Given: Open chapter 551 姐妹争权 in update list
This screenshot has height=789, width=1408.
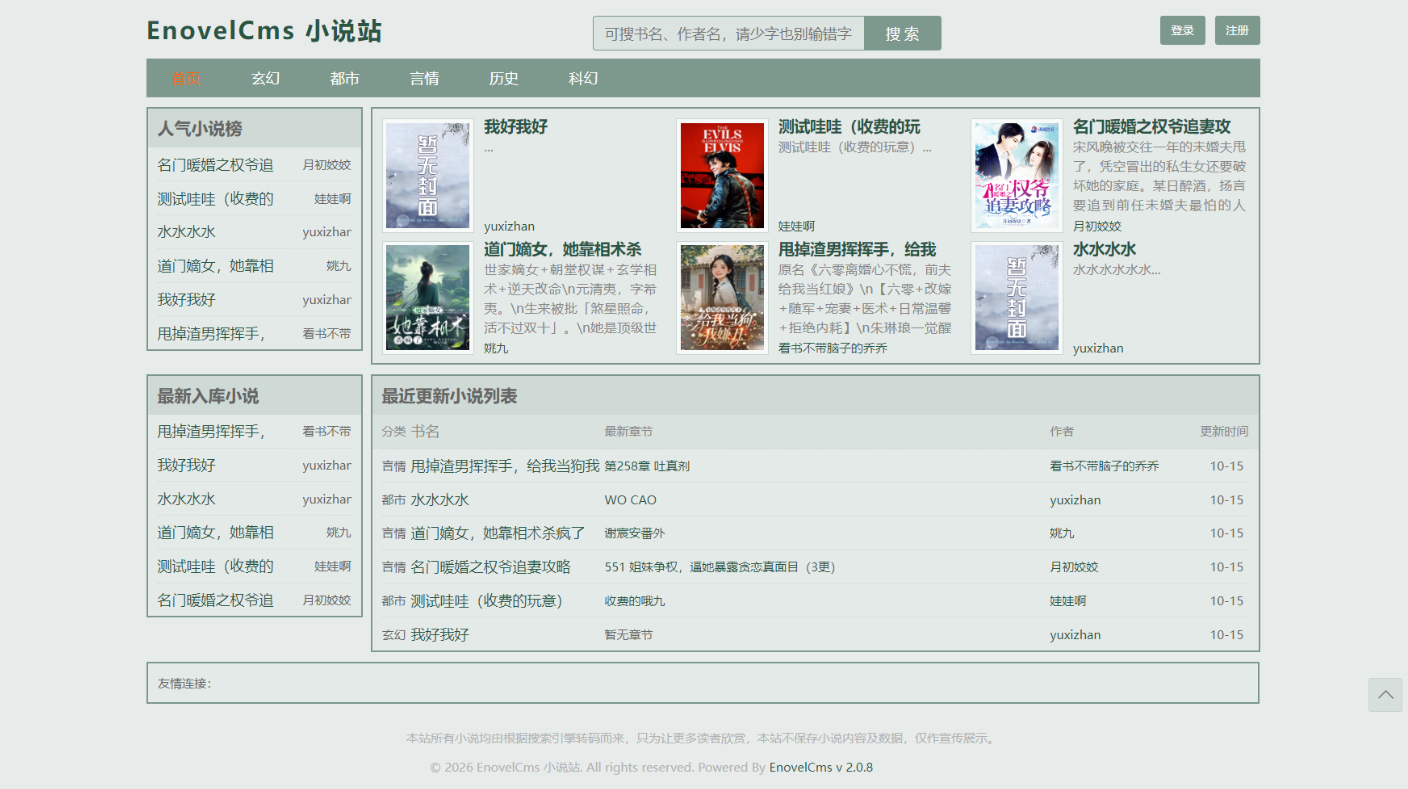Looking at the screenshot, I should pos(719,567).
